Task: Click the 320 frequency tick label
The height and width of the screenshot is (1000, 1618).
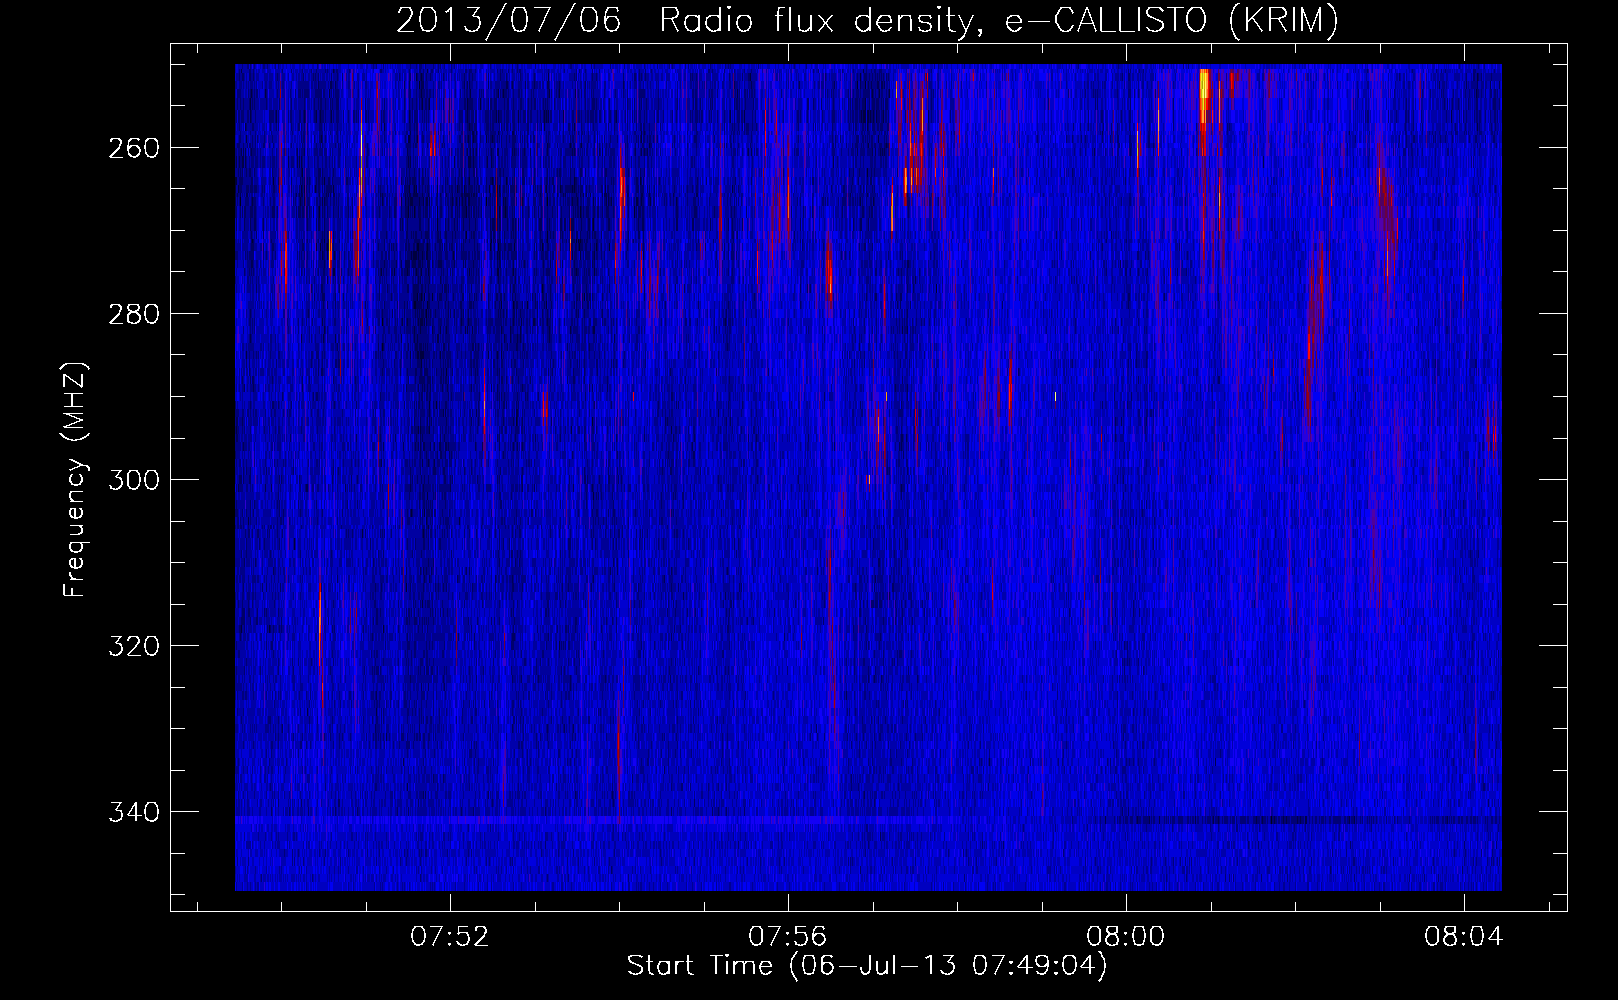Action: pos(133,646)
